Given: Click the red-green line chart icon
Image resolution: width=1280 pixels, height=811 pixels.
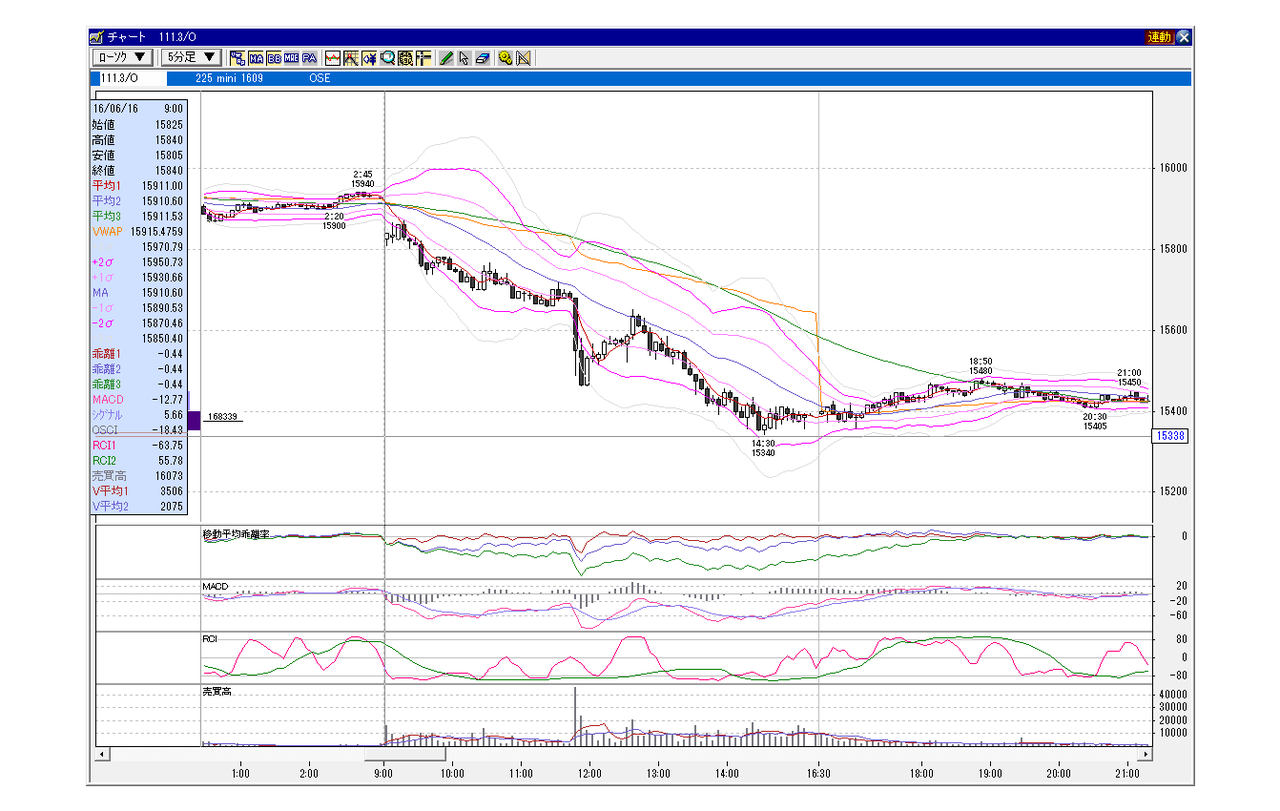Looking at the screenshot, I should coord(333,58).
